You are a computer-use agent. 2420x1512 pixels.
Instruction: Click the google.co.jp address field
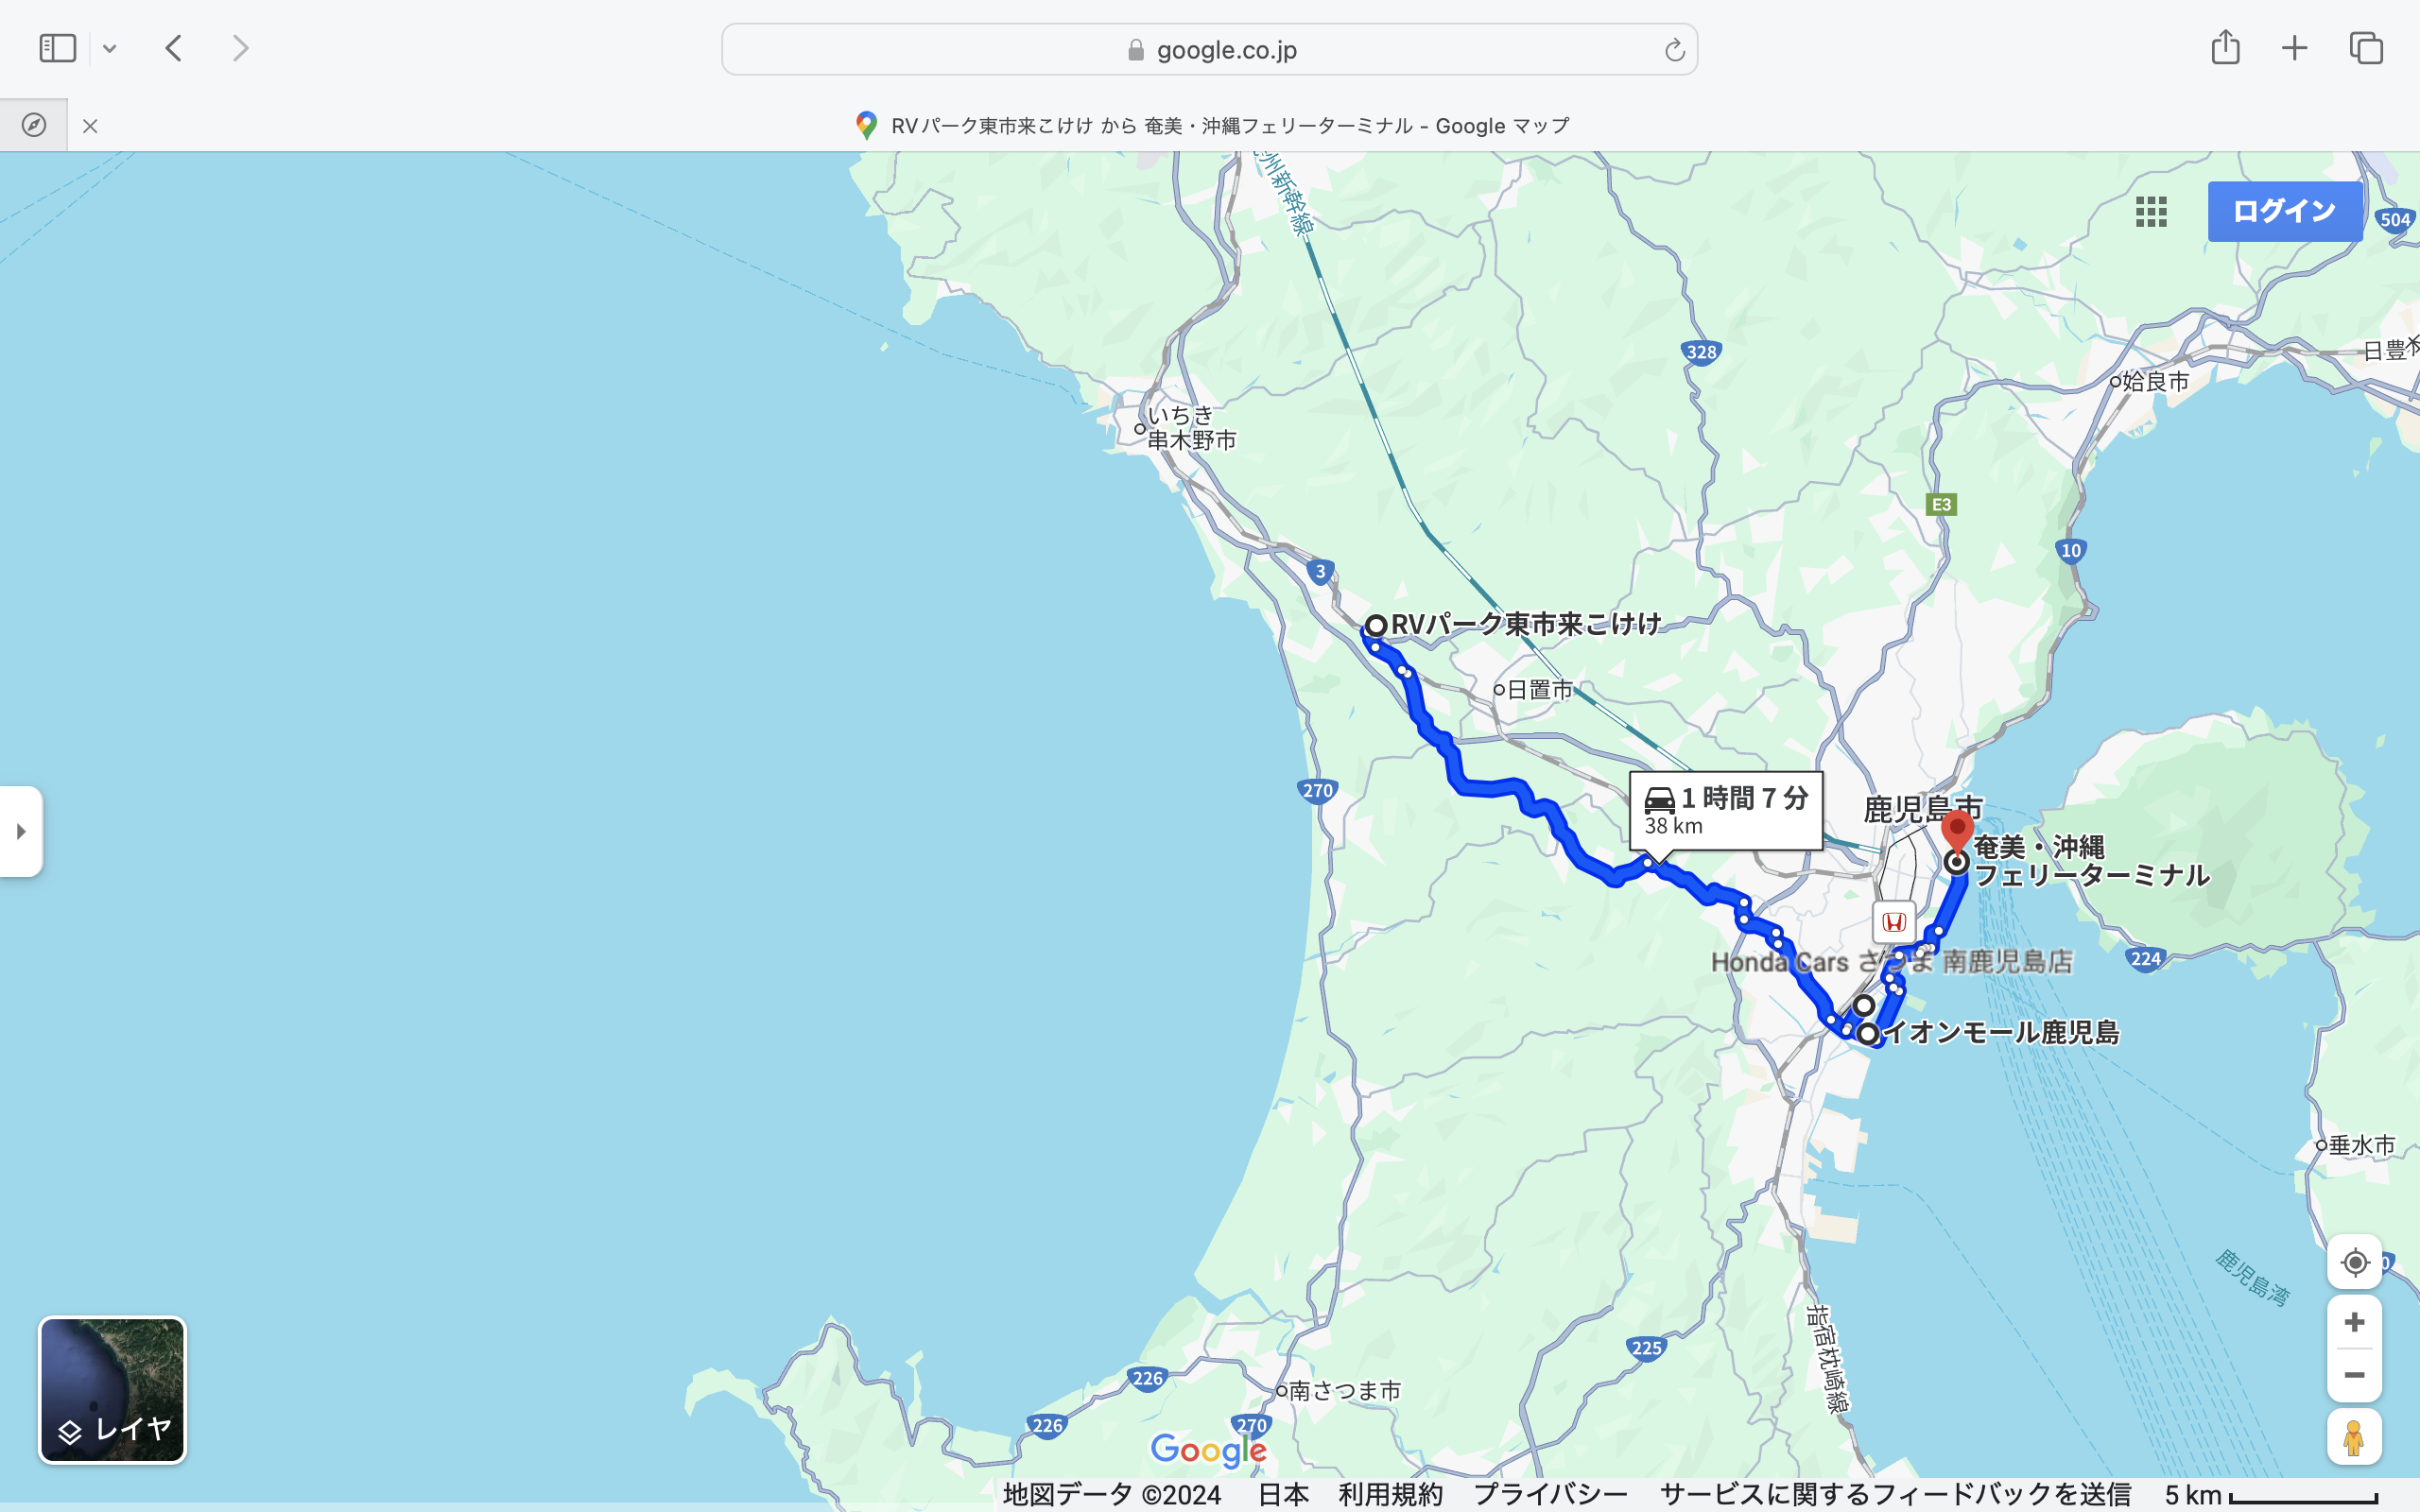click(1209, 50)
